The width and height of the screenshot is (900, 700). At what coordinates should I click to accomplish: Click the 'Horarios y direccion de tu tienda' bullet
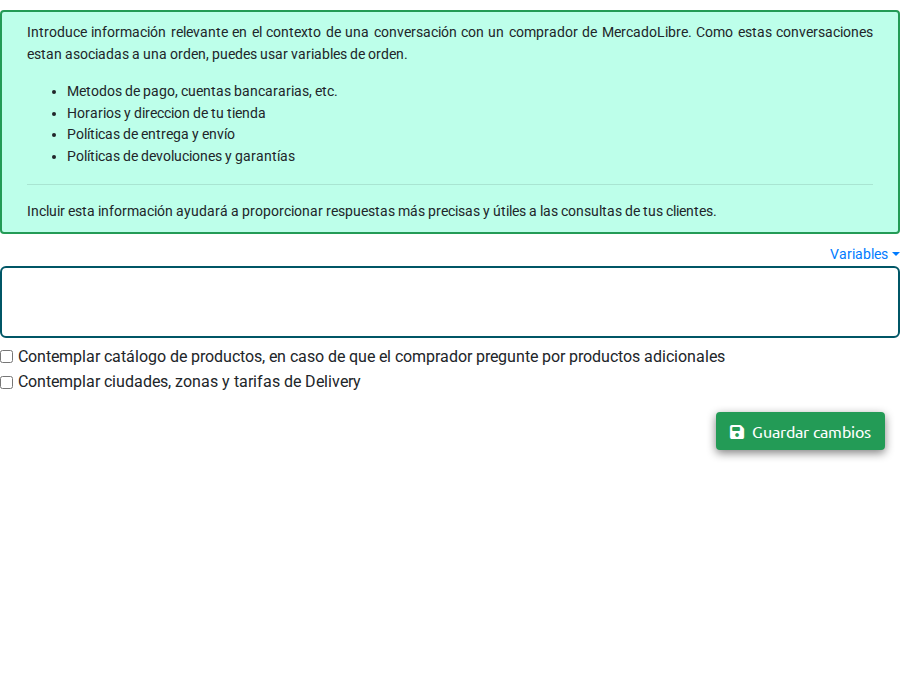coord(166,113)
